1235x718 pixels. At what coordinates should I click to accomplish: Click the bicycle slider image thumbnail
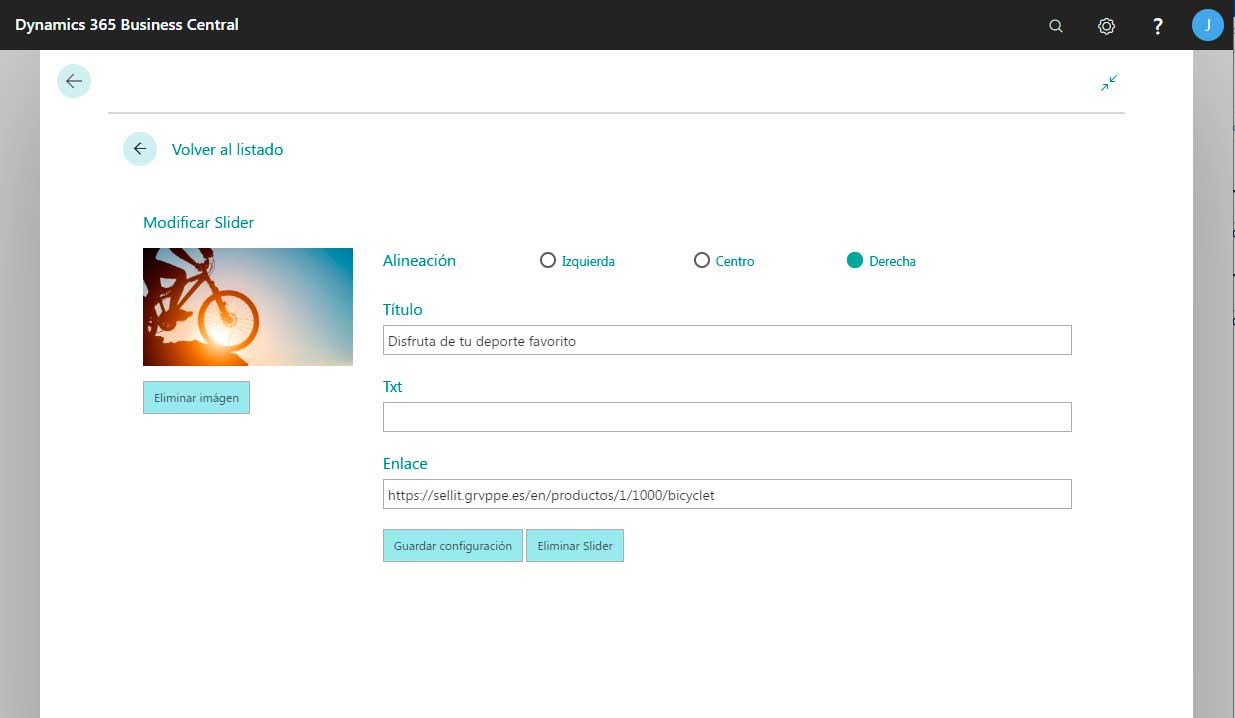(x=248, y=307)
